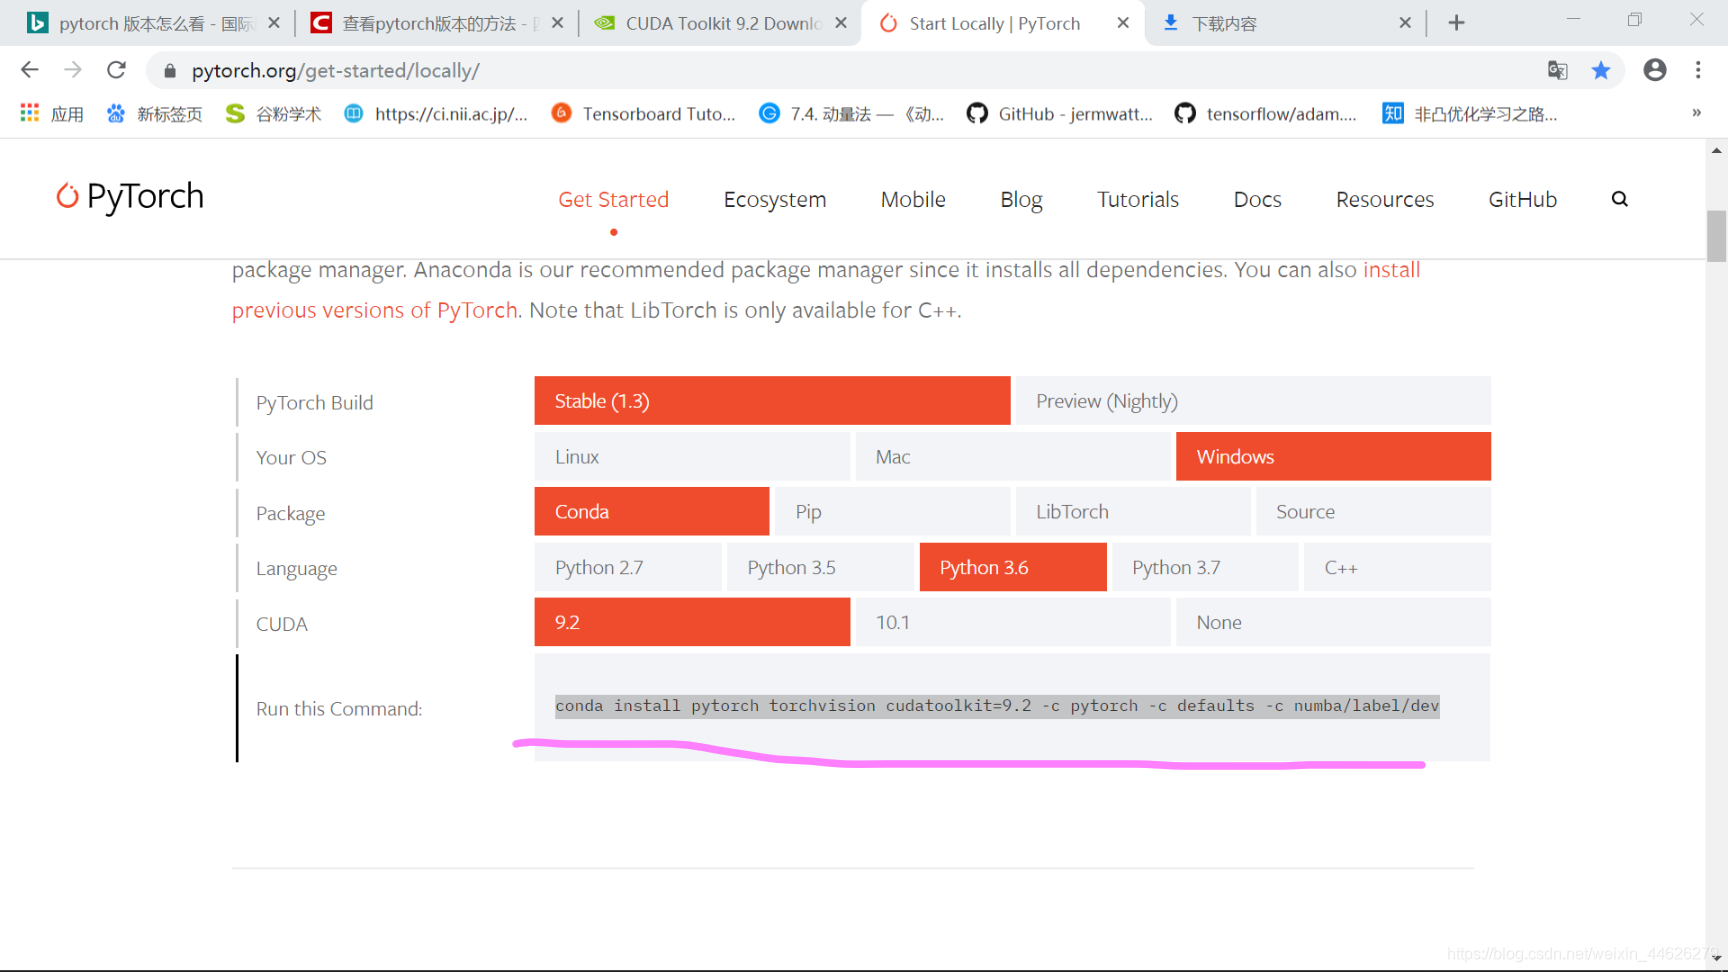Select Source package option

[x=1373, y=512]
